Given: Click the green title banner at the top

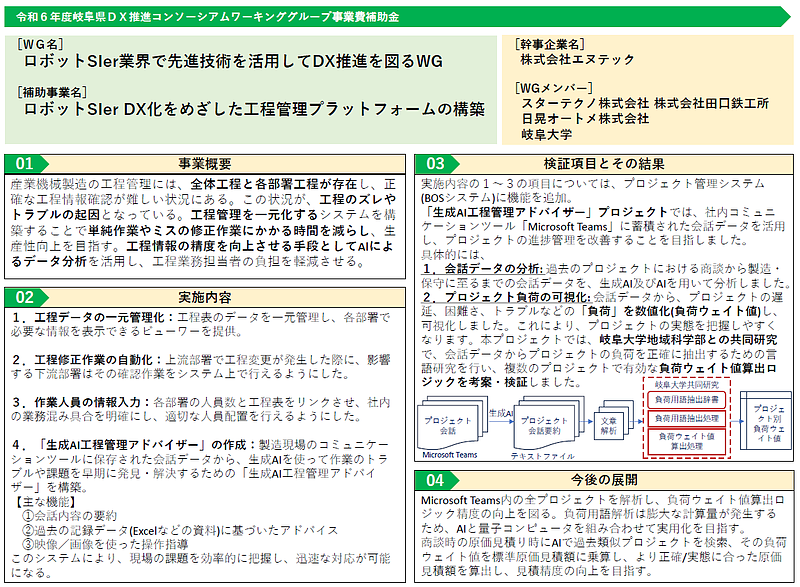Looking at the screenshot, I should click(400, 13).
